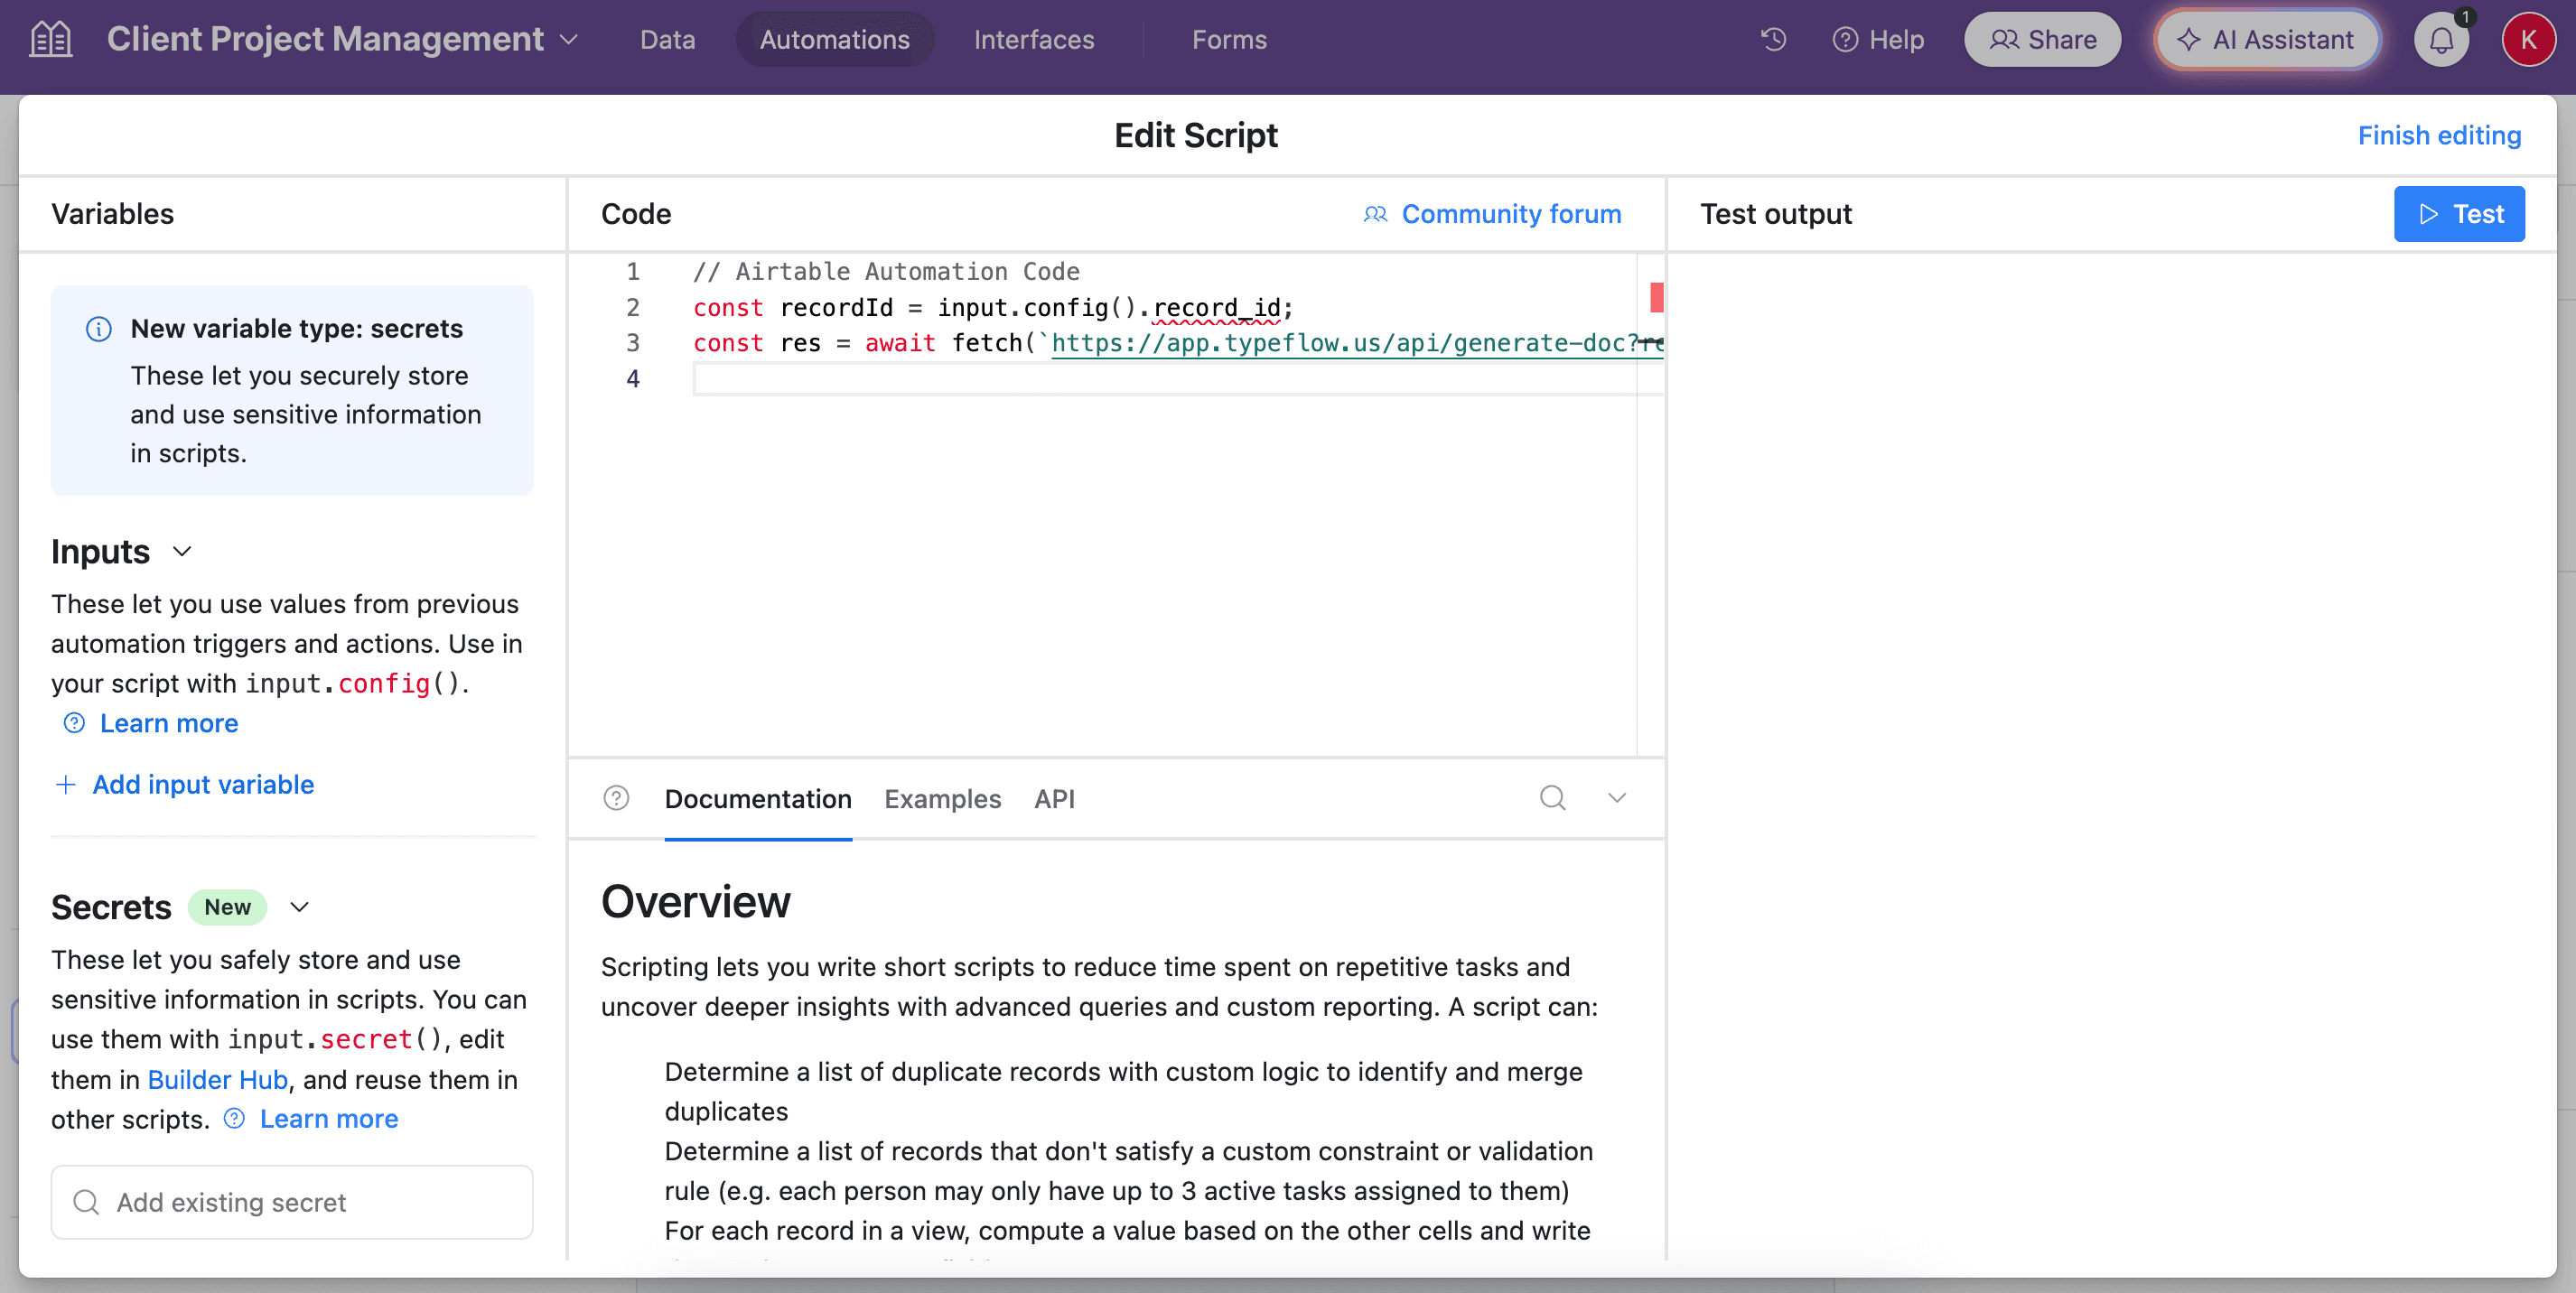This screenshot has width=2576, height=1293.
Task: Collapse the Inputs section chevron
Action: 182,552
